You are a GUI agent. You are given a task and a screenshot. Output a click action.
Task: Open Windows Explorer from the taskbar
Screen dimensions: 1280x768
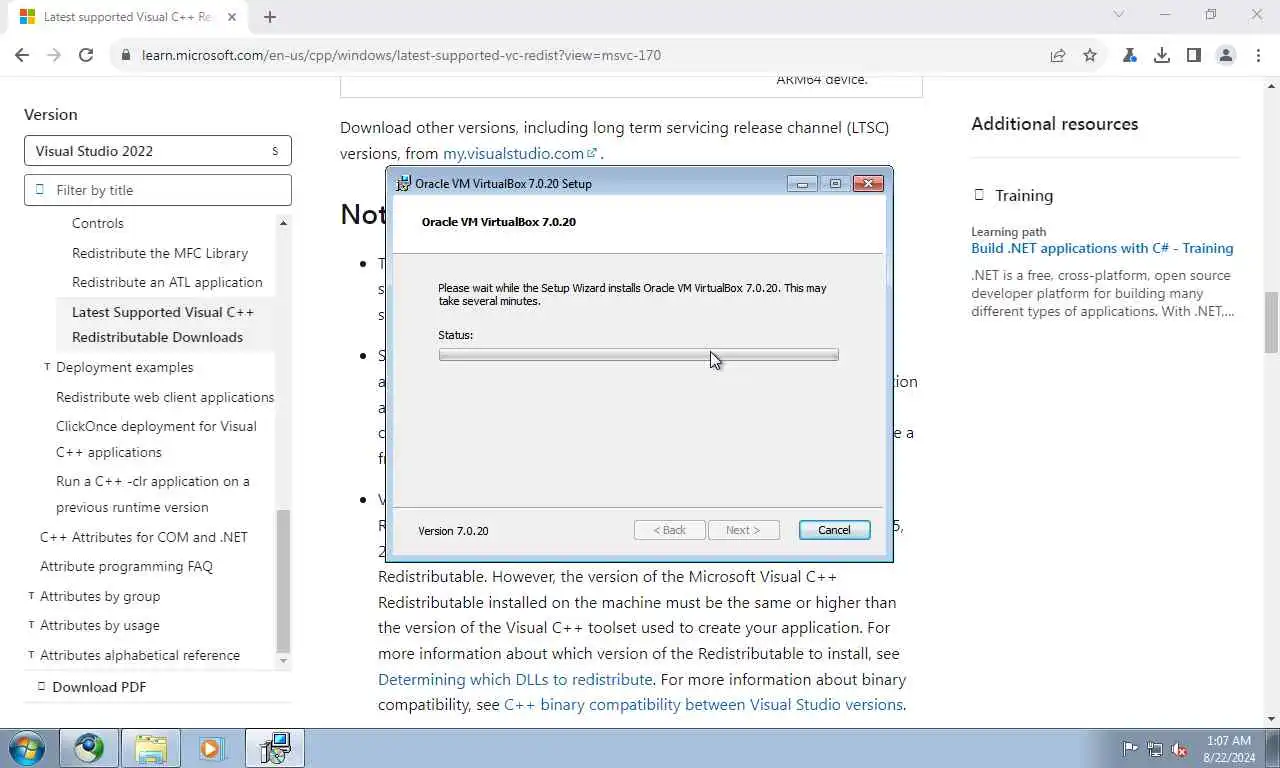pyautogui.click(x=151, y=748)
